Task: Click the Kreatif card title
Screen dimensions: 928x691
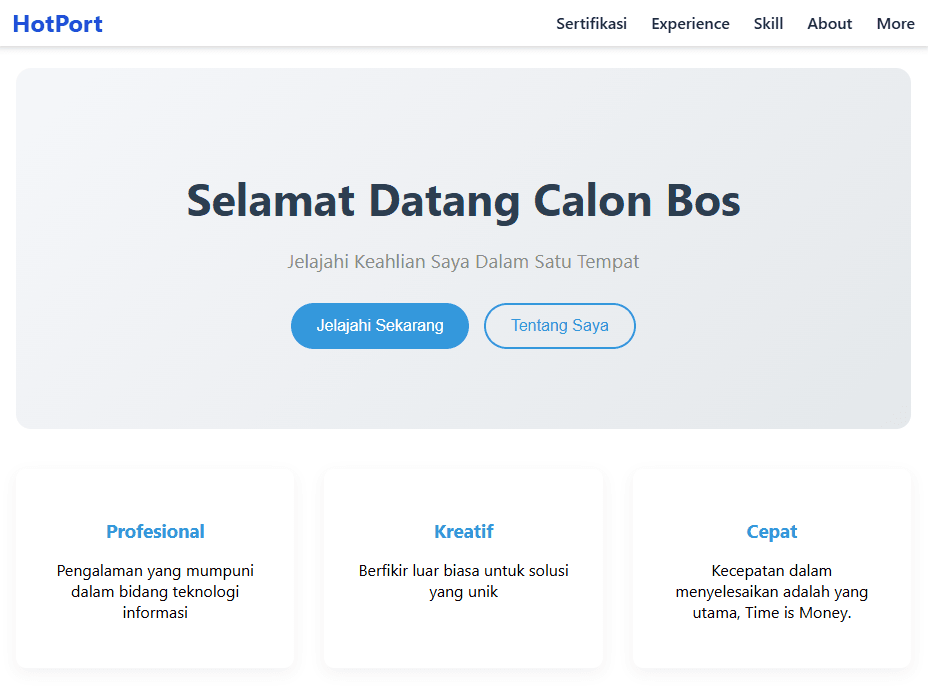Action: (463, 532)
